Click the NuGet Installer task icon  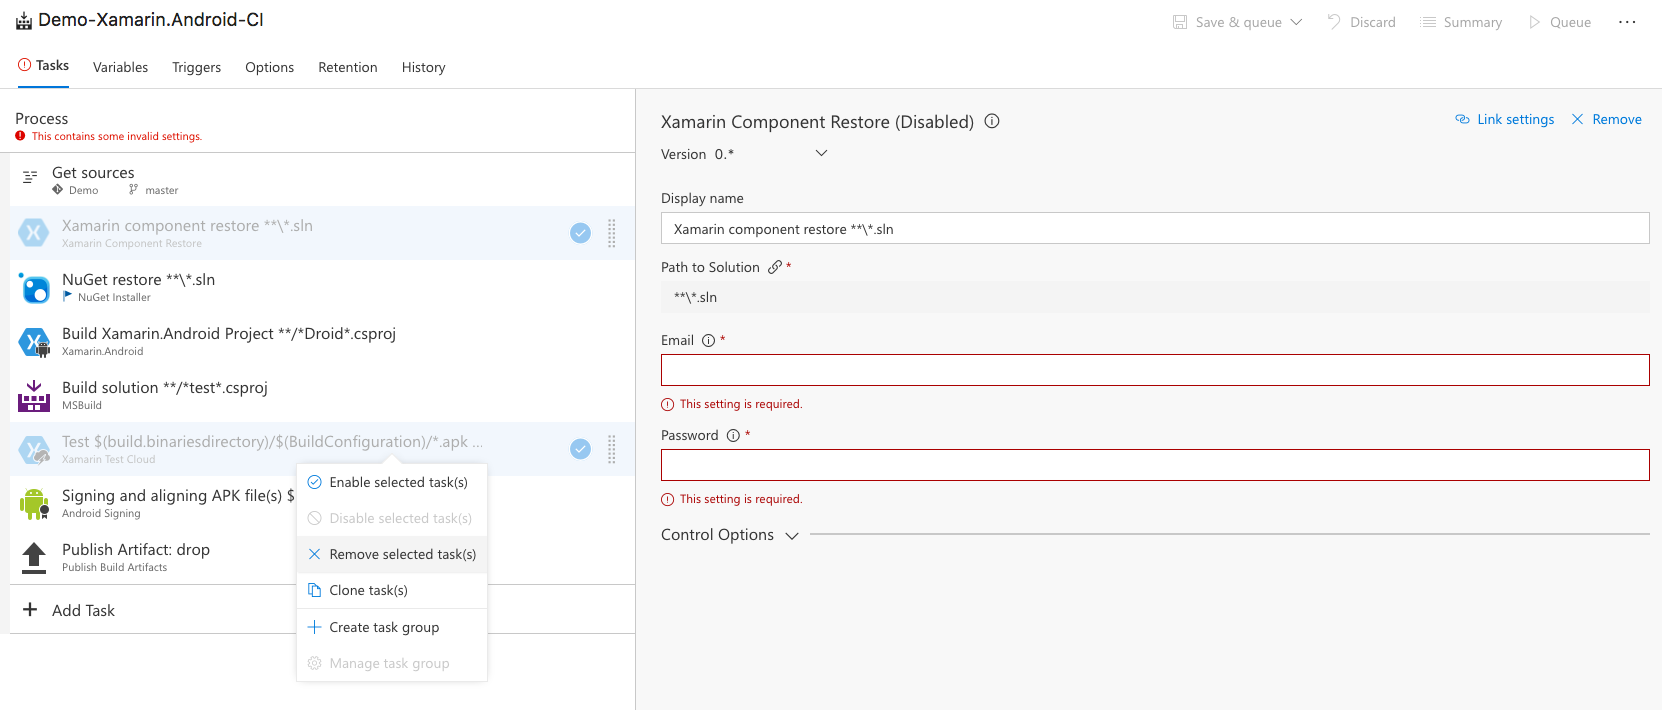(x=35, y=289)
